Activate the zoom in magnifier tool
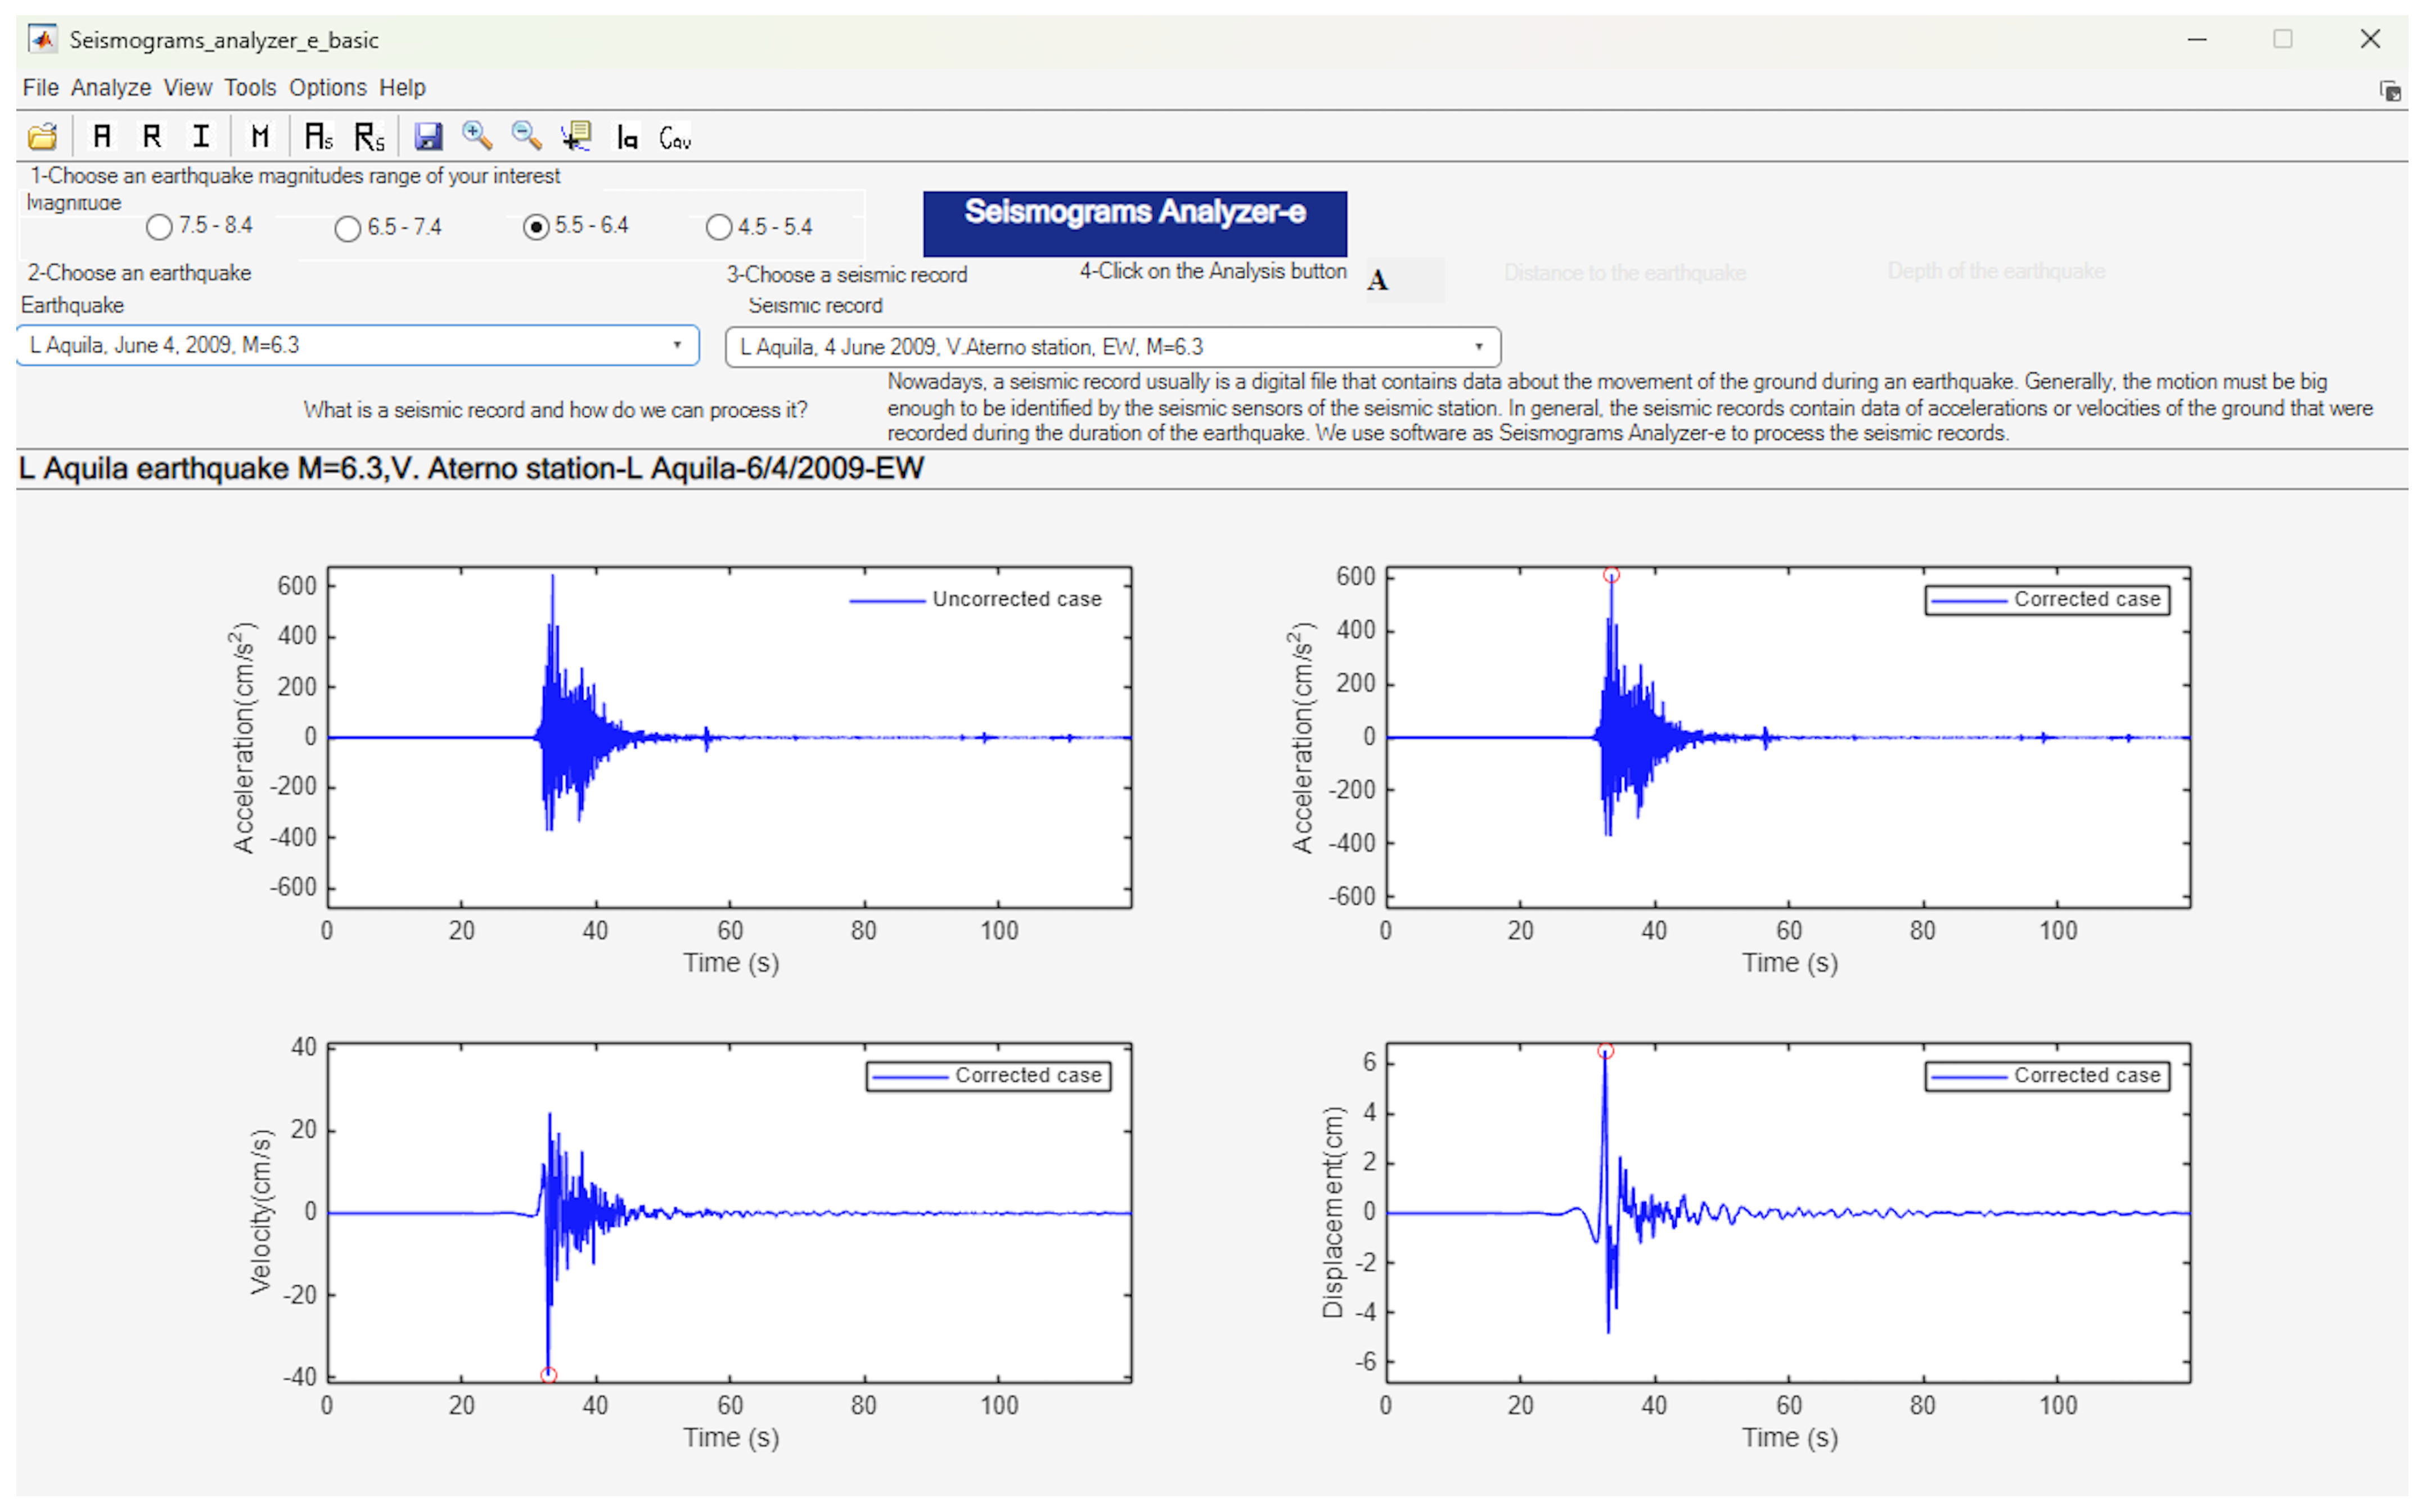Screen dimensions: 2426x1512 [x=477, y=136]
